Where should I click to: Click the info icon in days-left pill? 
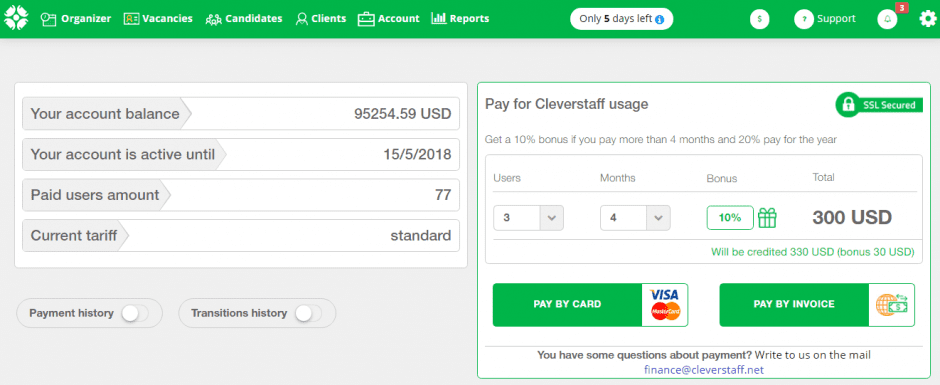pos(659,19)
